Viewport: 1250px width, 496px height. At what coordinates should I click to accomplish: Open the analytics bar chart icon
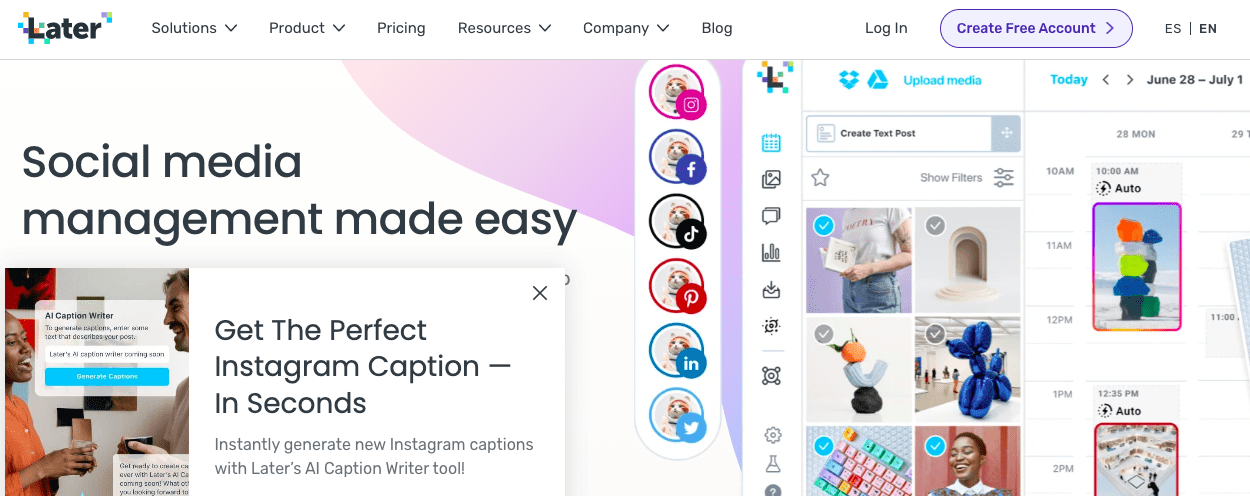[x=771, y=252]
